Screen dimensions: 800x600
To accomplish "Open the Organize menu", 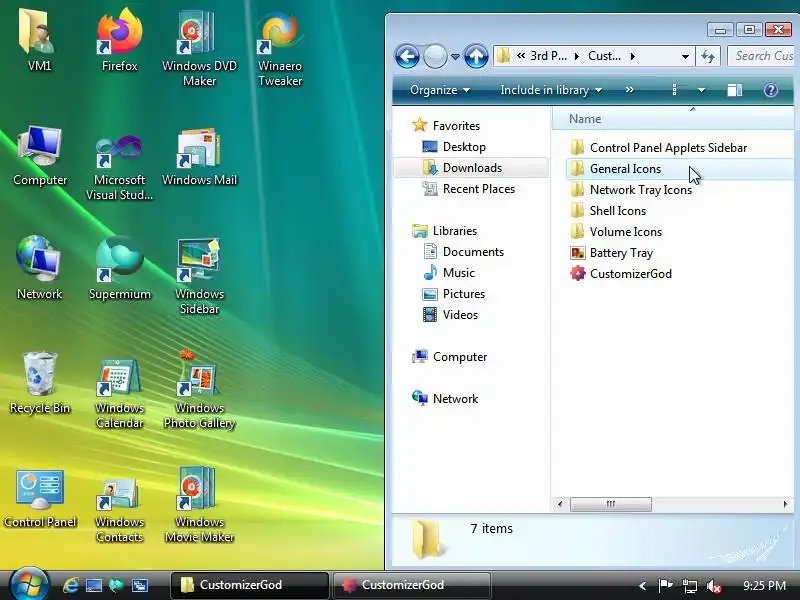I will pos(440,90).
